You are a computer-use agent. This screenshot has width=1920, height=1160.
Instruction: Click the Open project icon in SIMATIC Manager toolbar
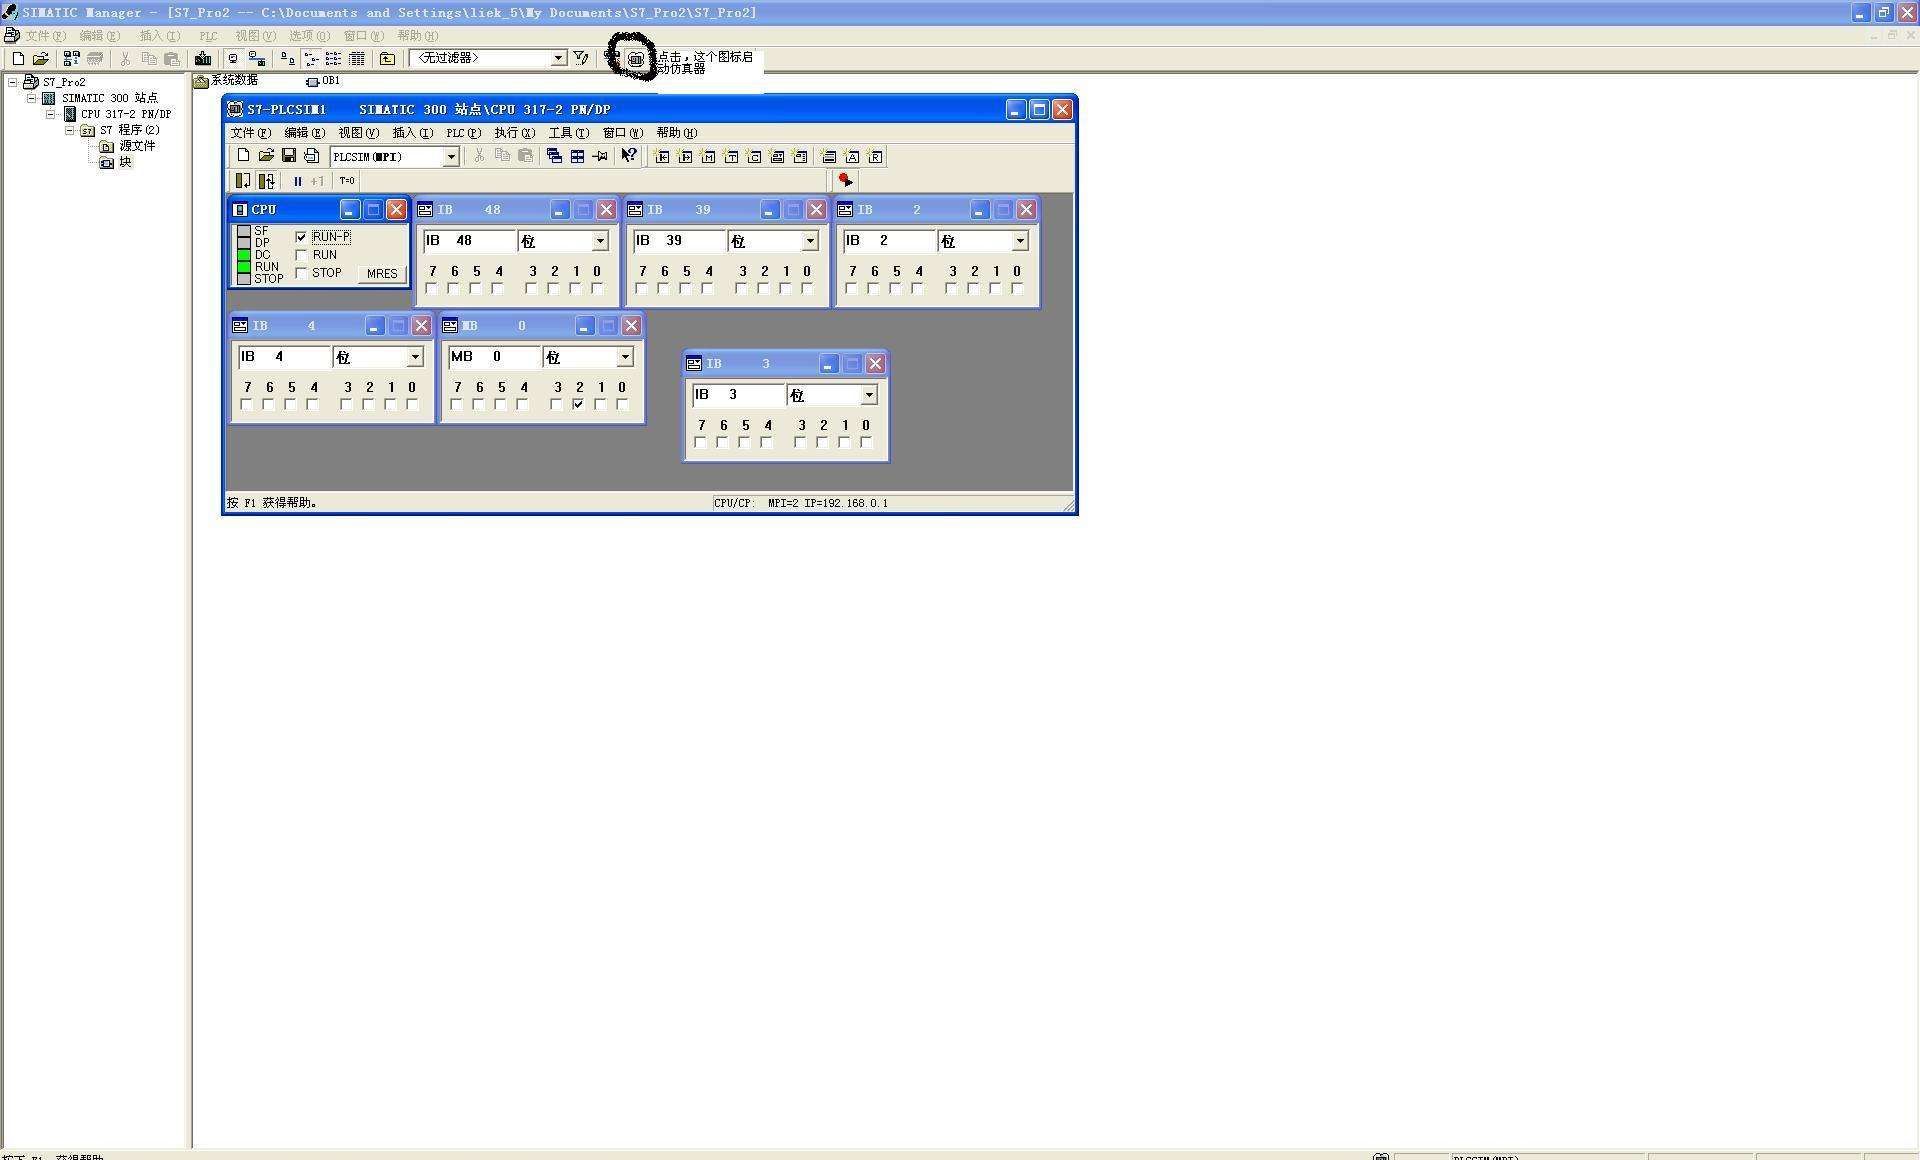pyautogui.click(x=41, y=59)
